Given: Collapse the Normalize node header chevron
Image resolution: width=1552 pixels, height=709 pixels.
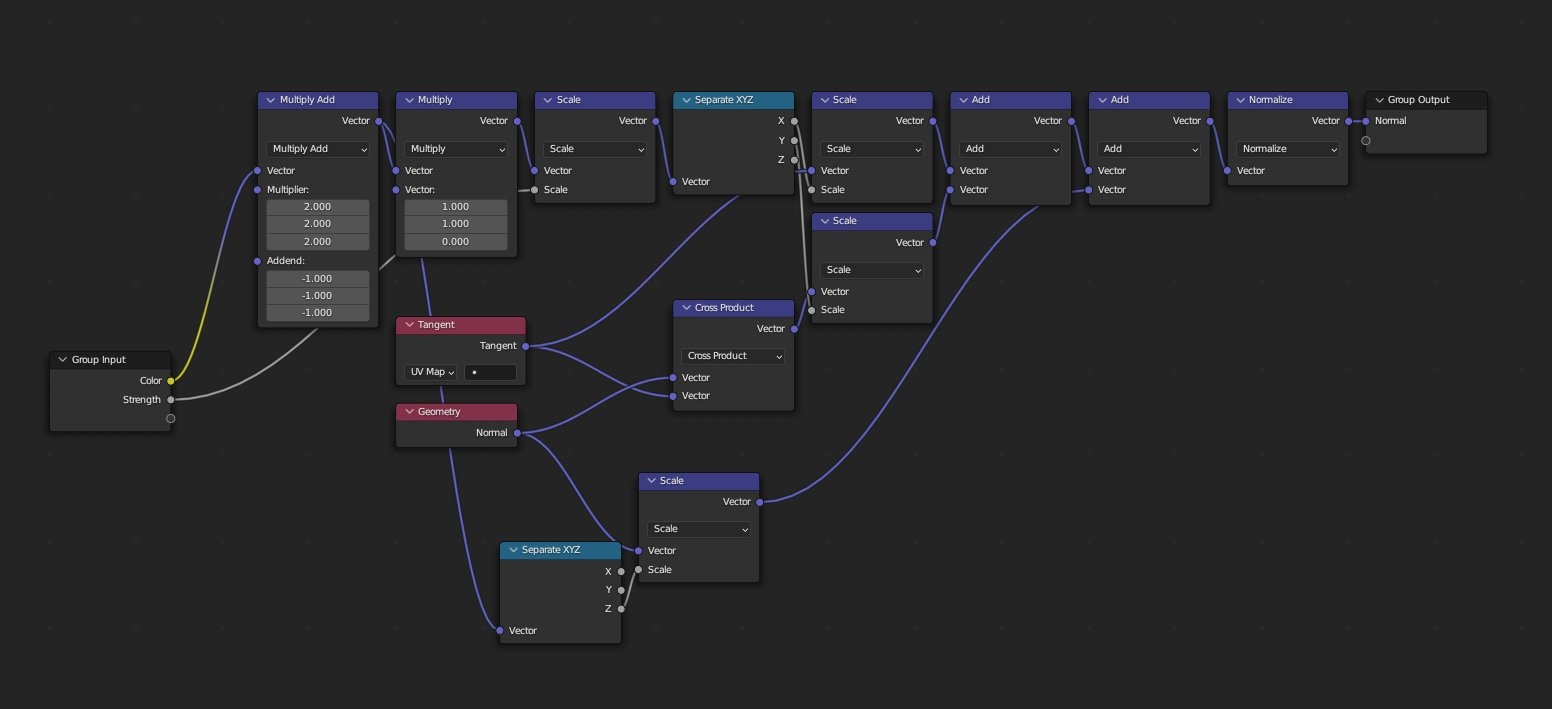Looking at the screenshot, I should [1239, 100].
